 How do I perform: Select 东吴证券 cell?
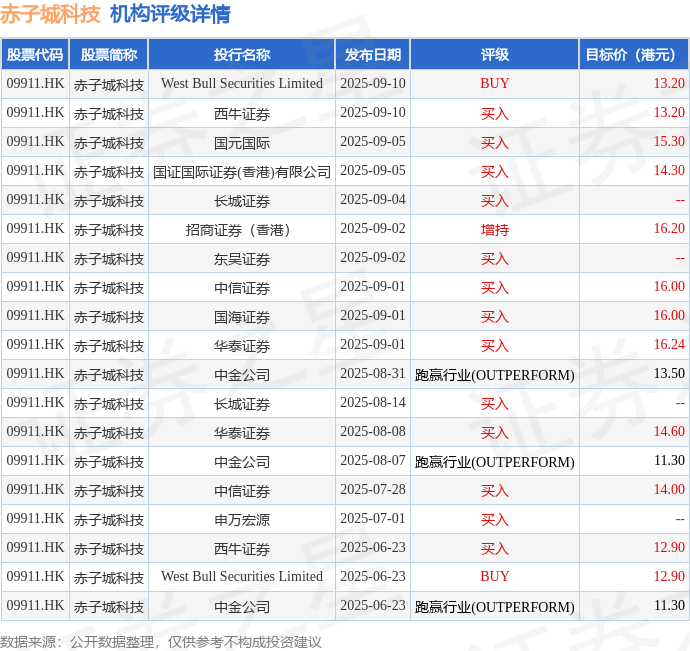[242, 259]
